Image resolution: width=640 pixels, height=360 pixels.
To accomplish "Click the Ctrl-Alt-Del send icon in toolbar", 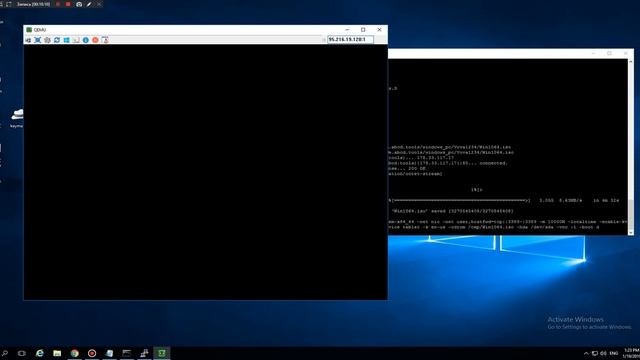I will click(x=76, y=40).
